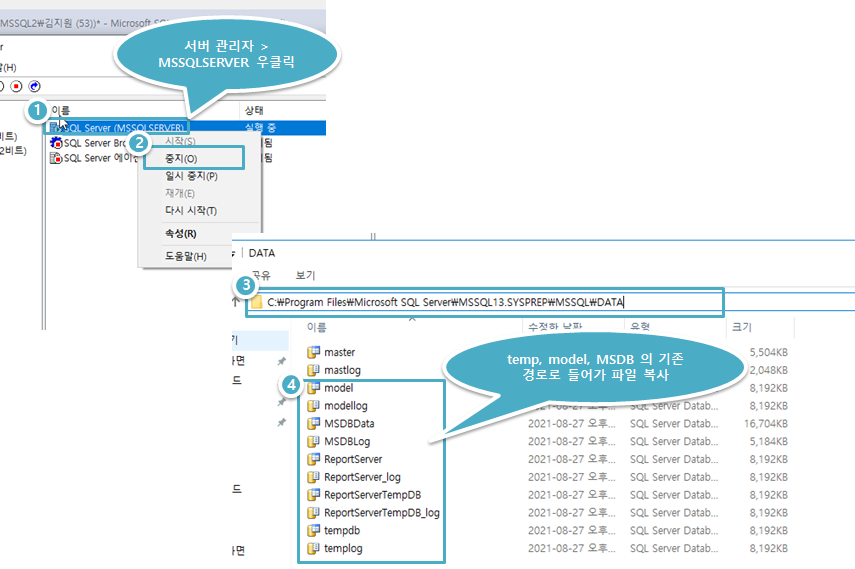Select the ReportServerTempDB file icon

pyautogui.click(x=314, y=495)
